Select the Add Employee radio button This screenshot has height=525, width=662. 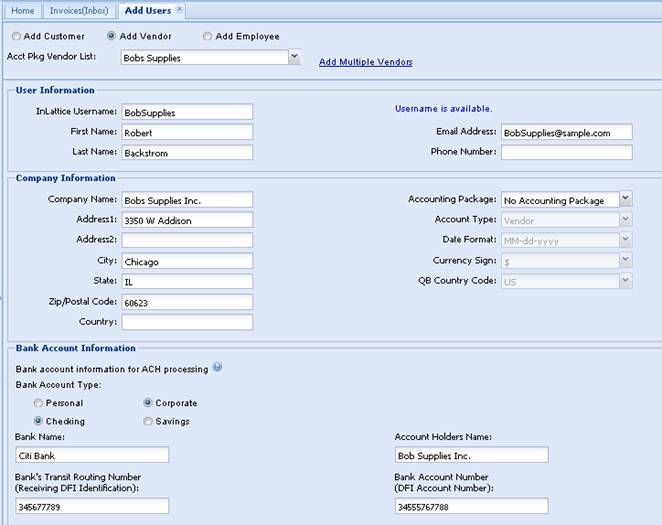[x=207, y=36]
